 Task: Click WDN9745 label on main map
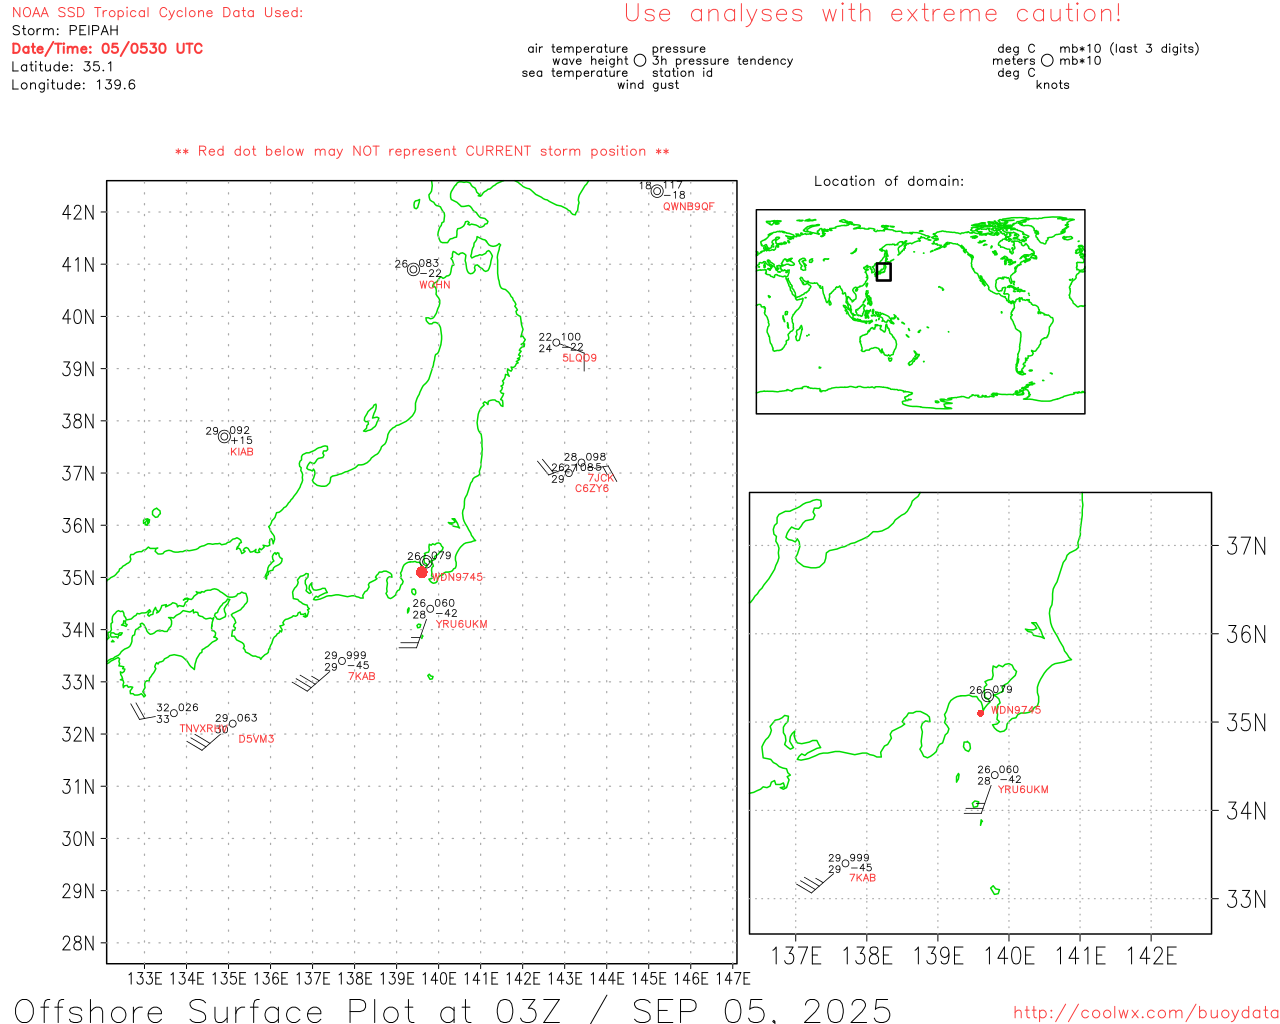point(457,577)
